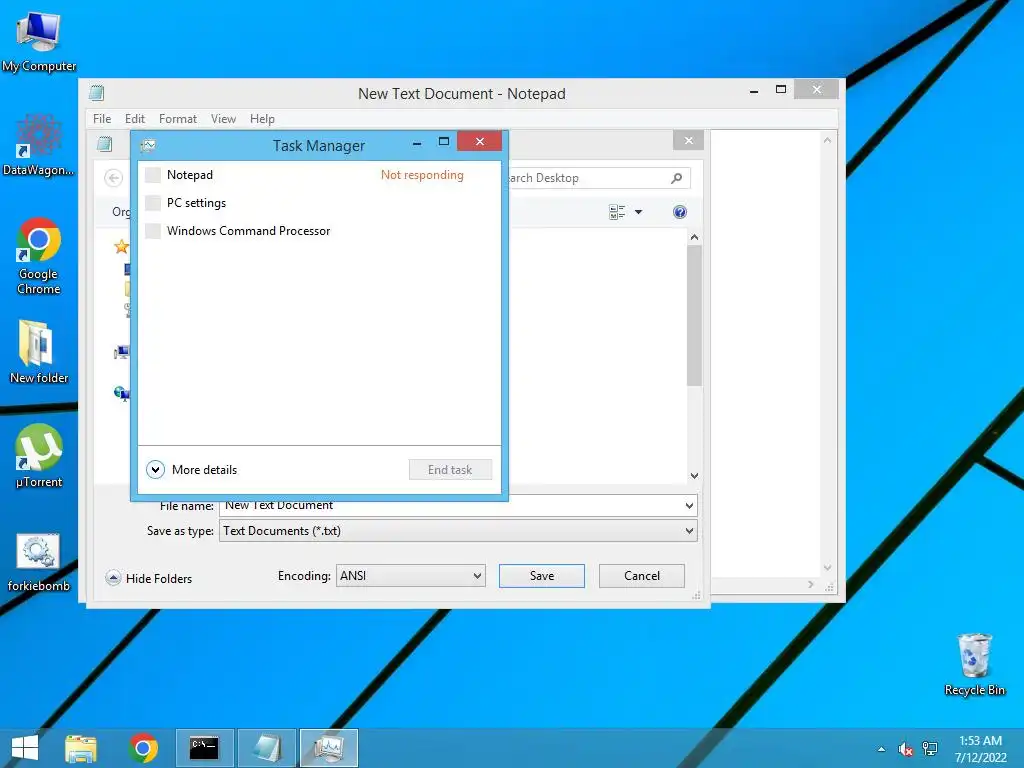Click the Task Manager title bar icon

pos(148,145)
